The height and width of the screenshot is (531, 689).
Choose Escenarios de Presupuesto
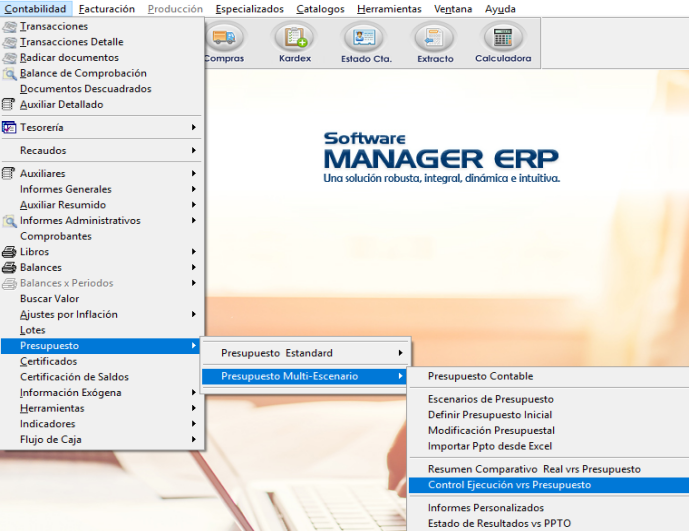(x=549, y=399)
